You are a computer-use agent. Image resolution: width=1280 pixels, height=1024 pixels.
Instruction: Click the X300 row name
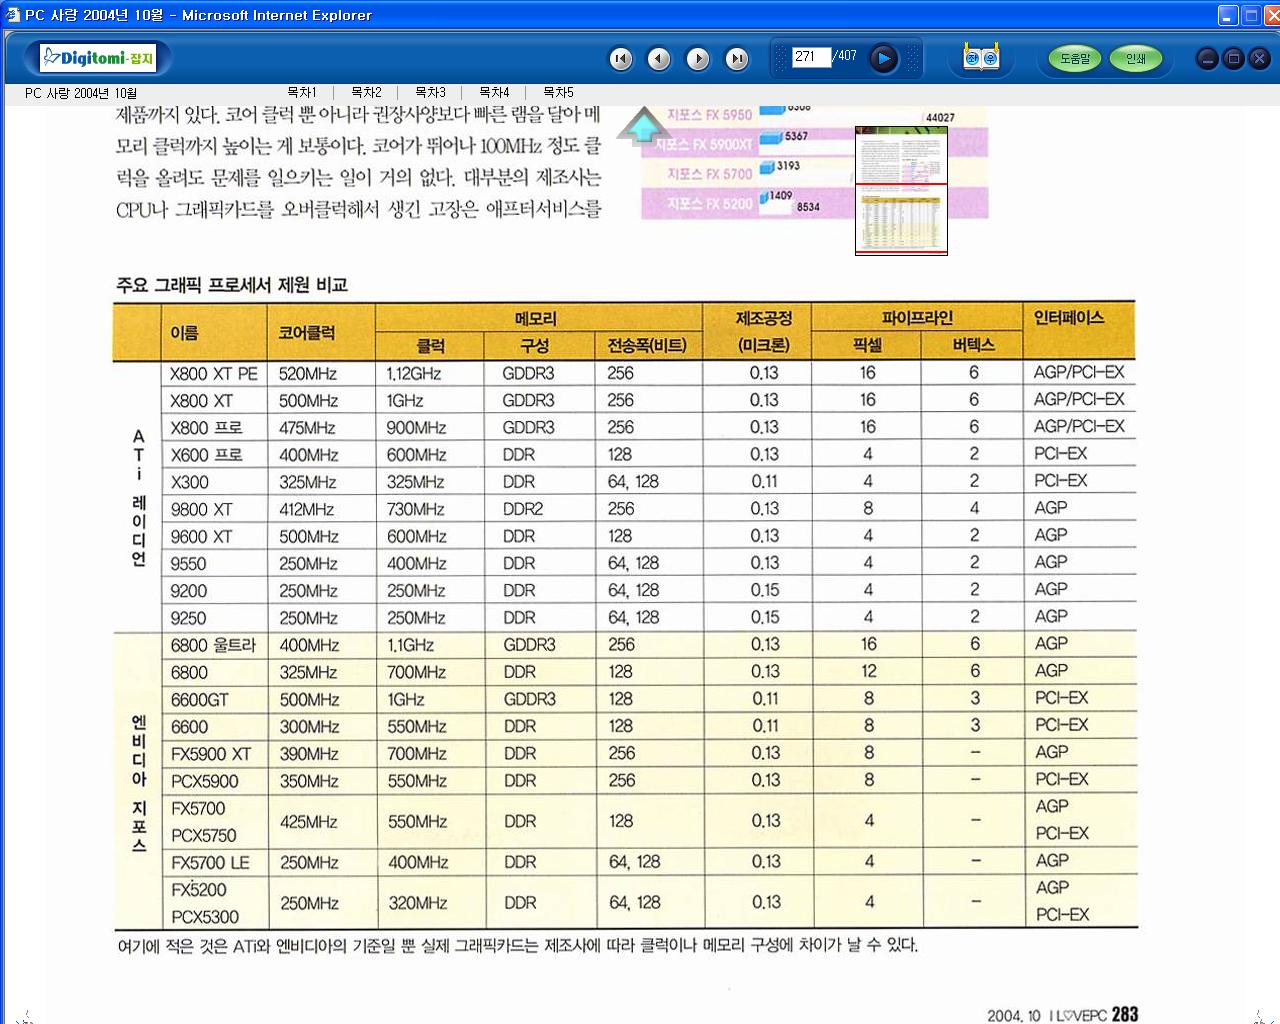(190, 482)
